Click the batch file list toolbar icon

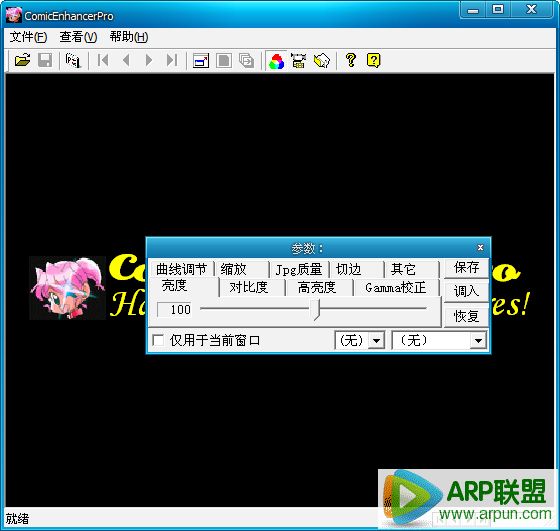[x=73, y=60]
